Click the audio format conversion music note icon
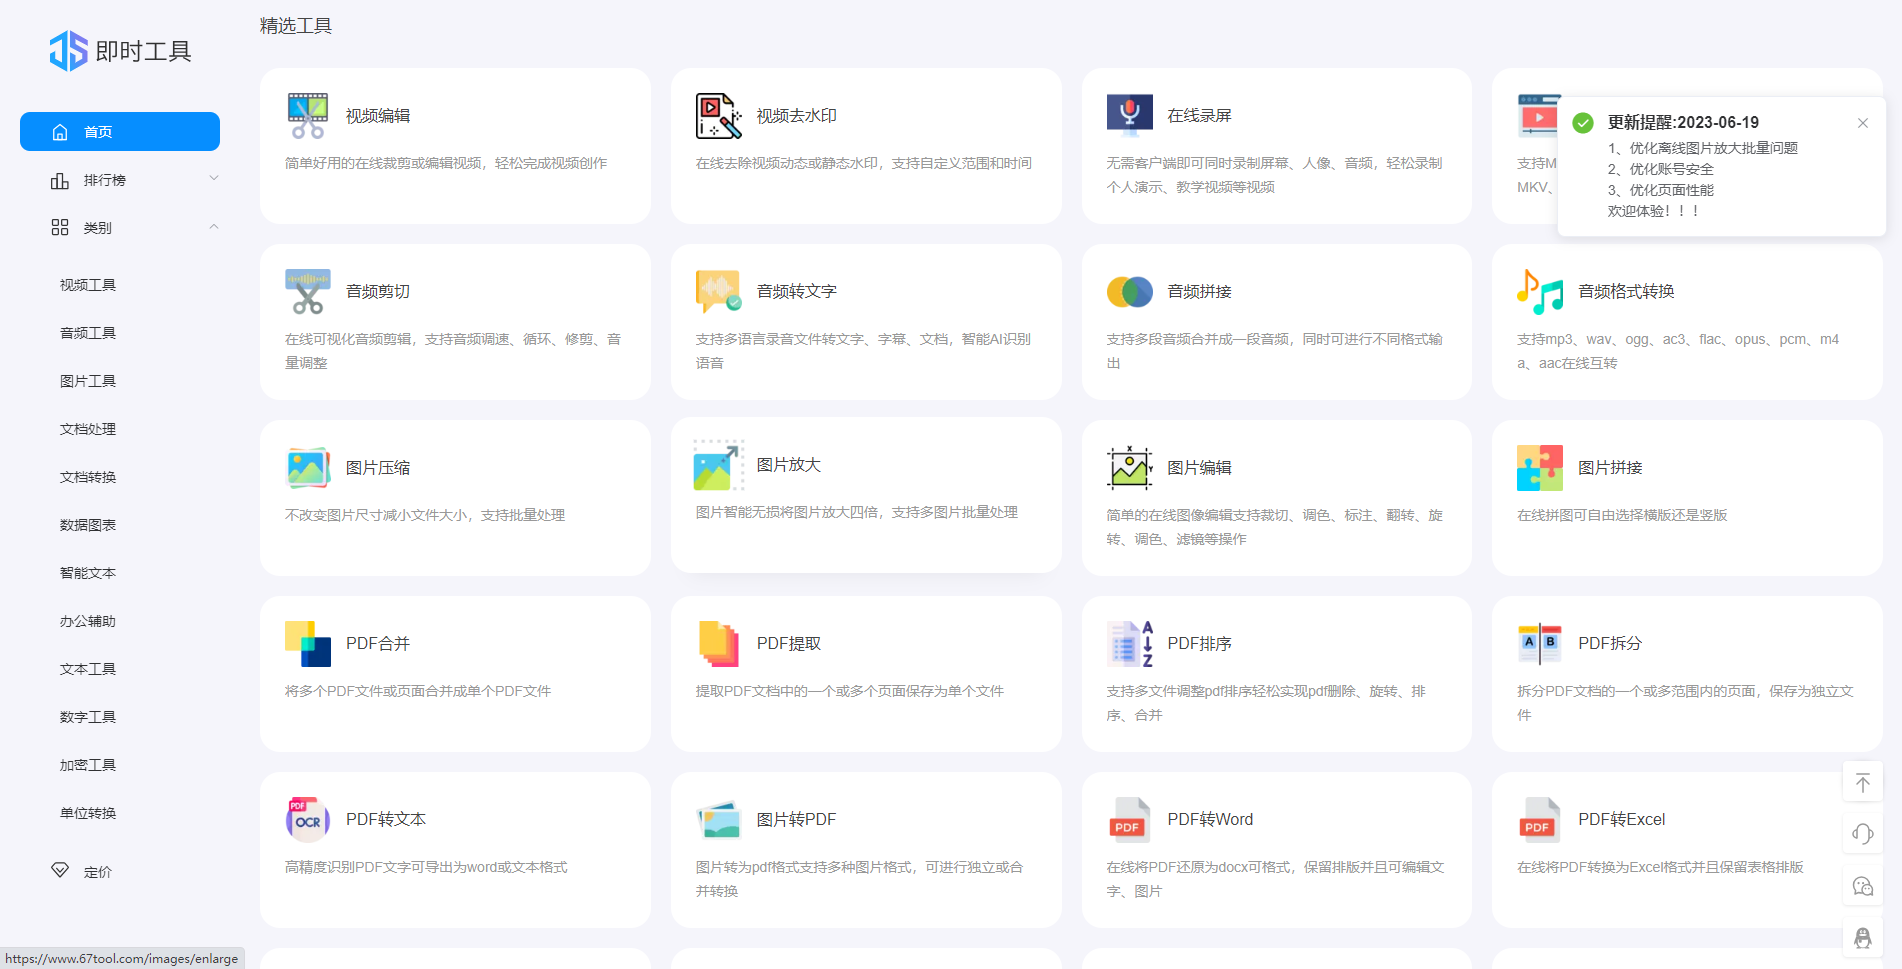Viewport: 1902px width, 969px height. click(x=1539, y=292)
